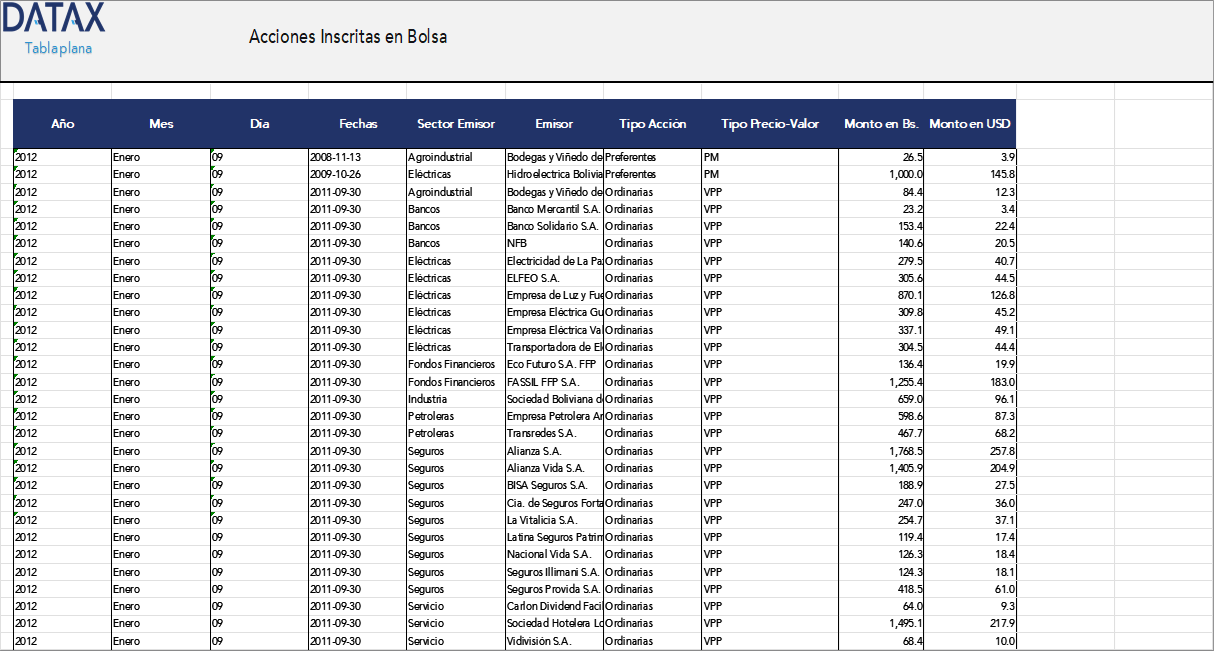Select the Fechas column header
1214x651 pixels.
(x=357, y=124)
